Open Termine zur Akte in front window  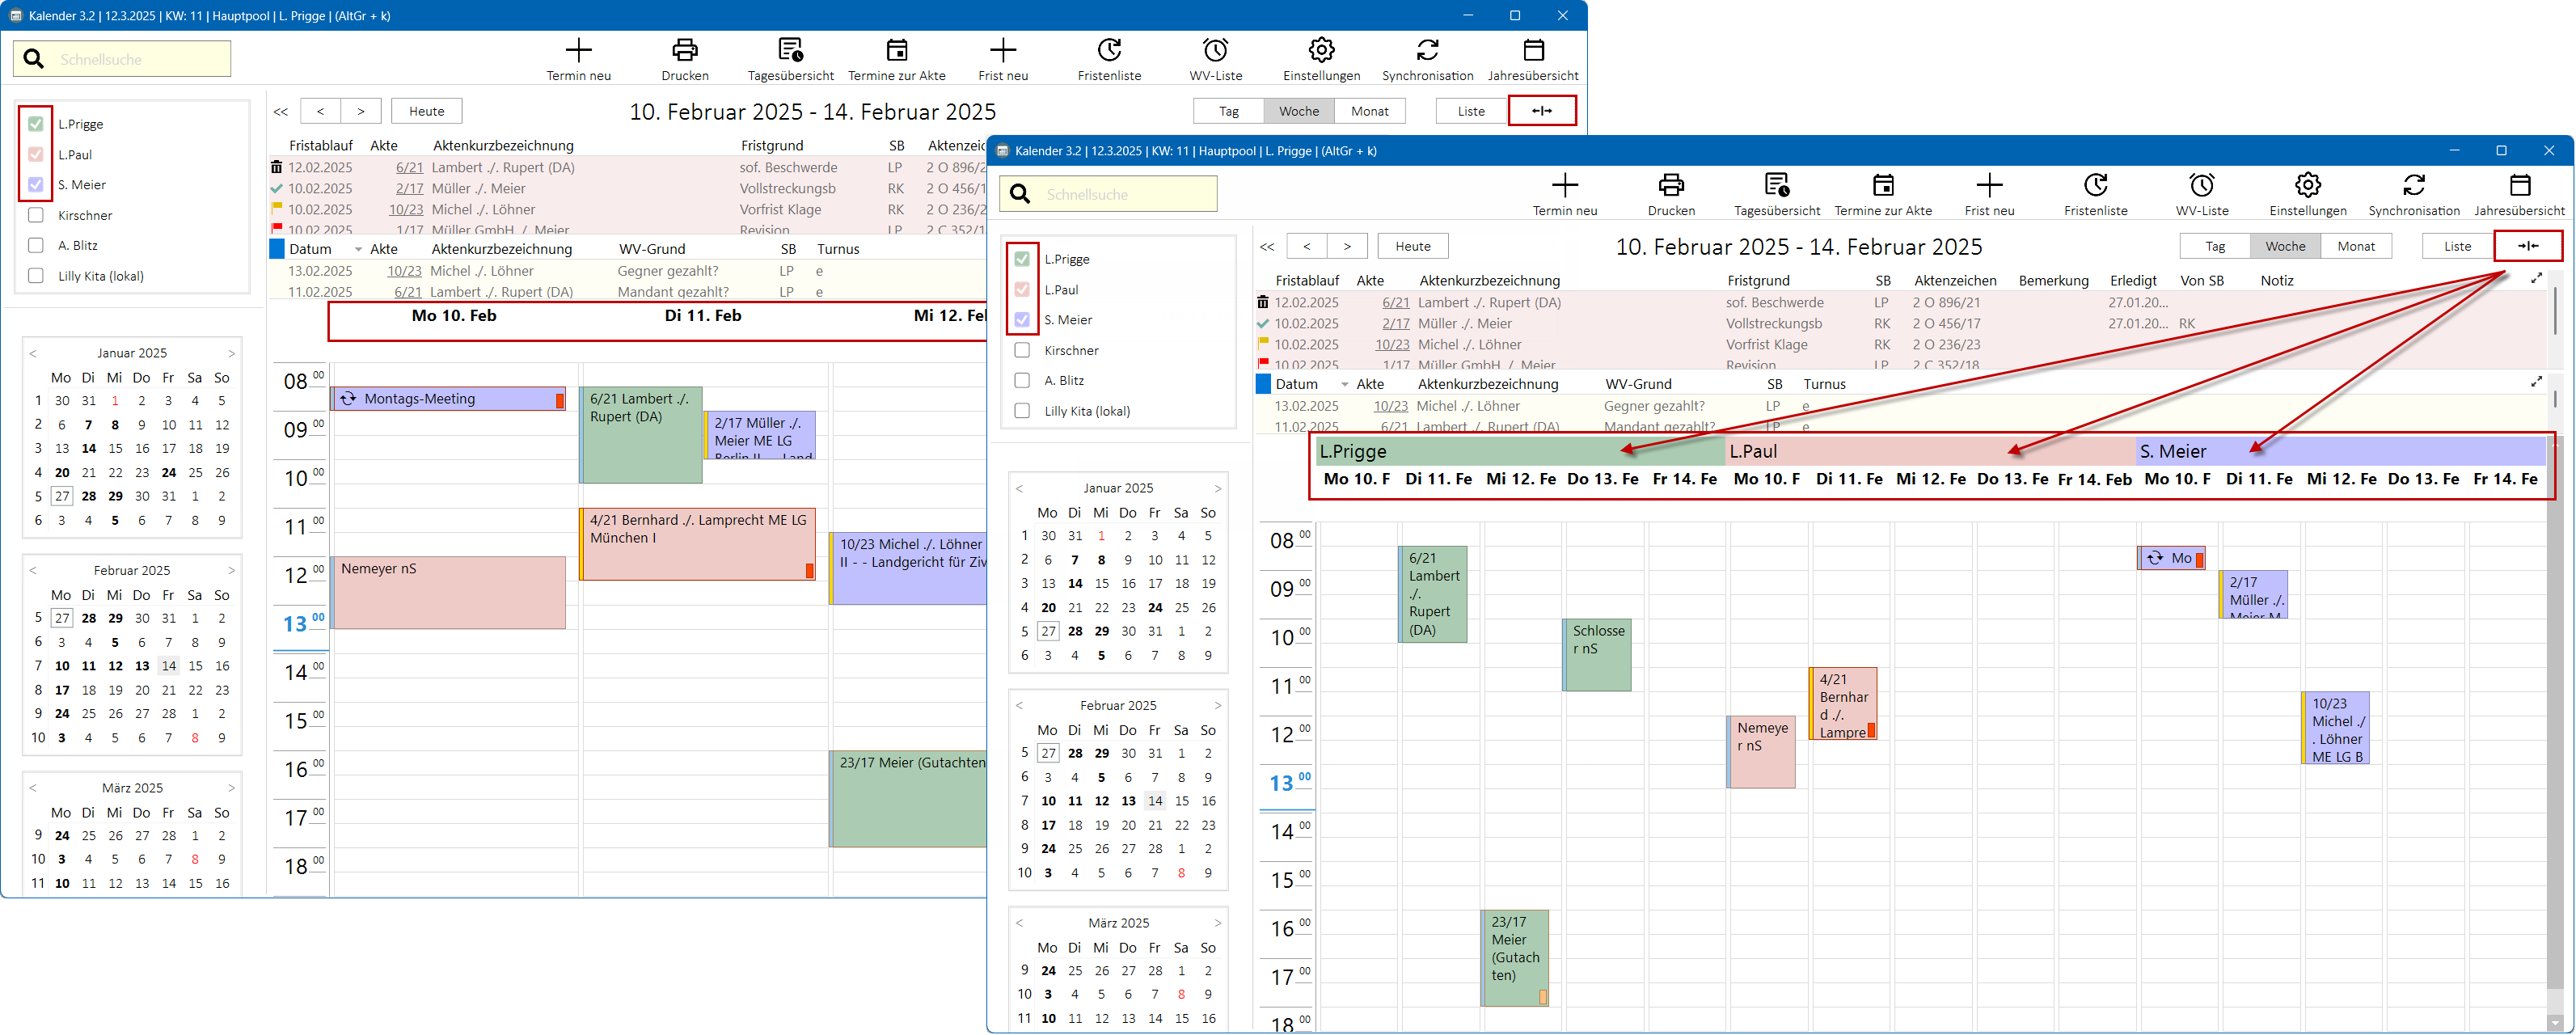(x=1883, y=185)
